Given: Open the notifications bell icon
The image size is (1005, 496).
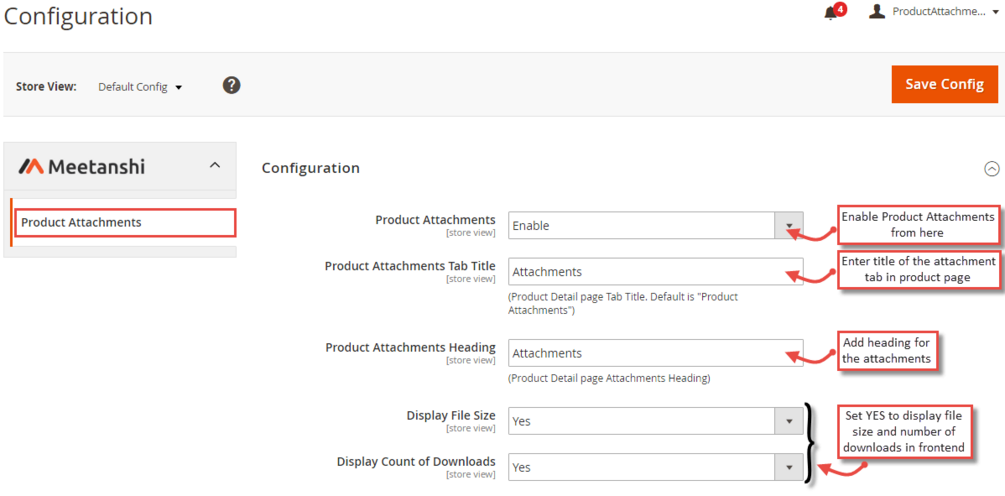Looking at the screenshot, I should (830, 13).
